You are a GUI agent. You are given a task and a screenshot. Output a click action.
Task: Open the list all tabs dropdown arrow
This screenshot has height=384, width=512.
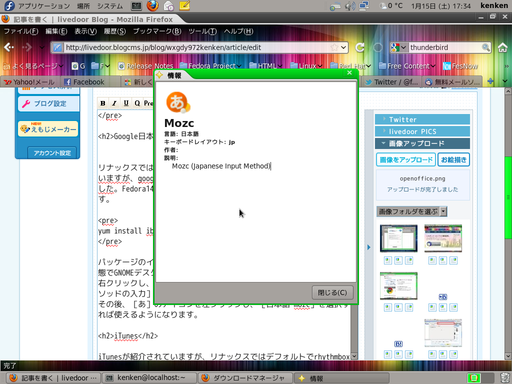click(x=505, y=81)
